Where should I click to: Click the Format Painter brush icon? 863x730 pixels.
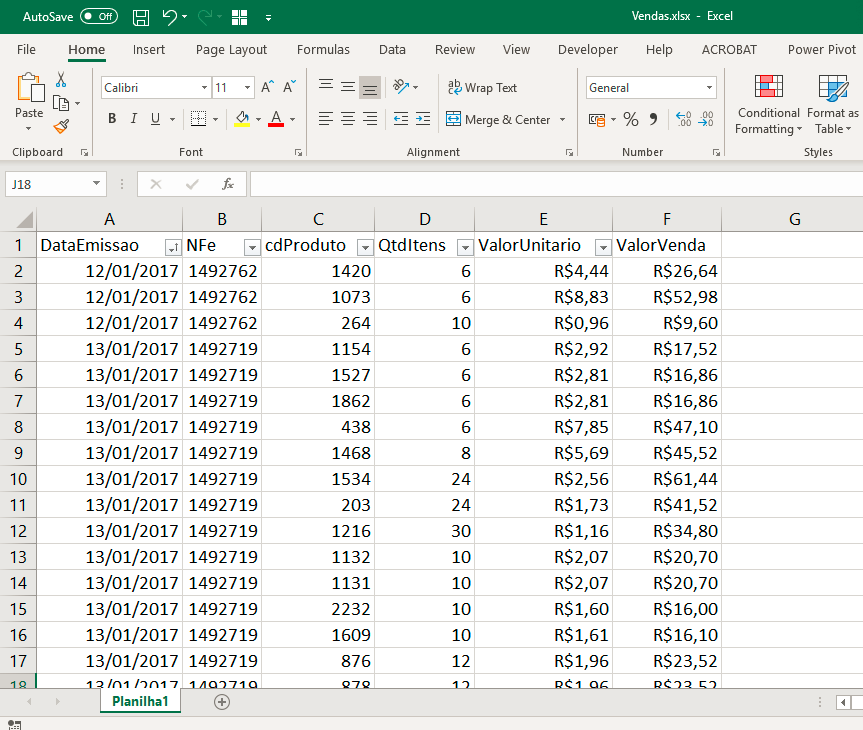(x=61, y=126)
